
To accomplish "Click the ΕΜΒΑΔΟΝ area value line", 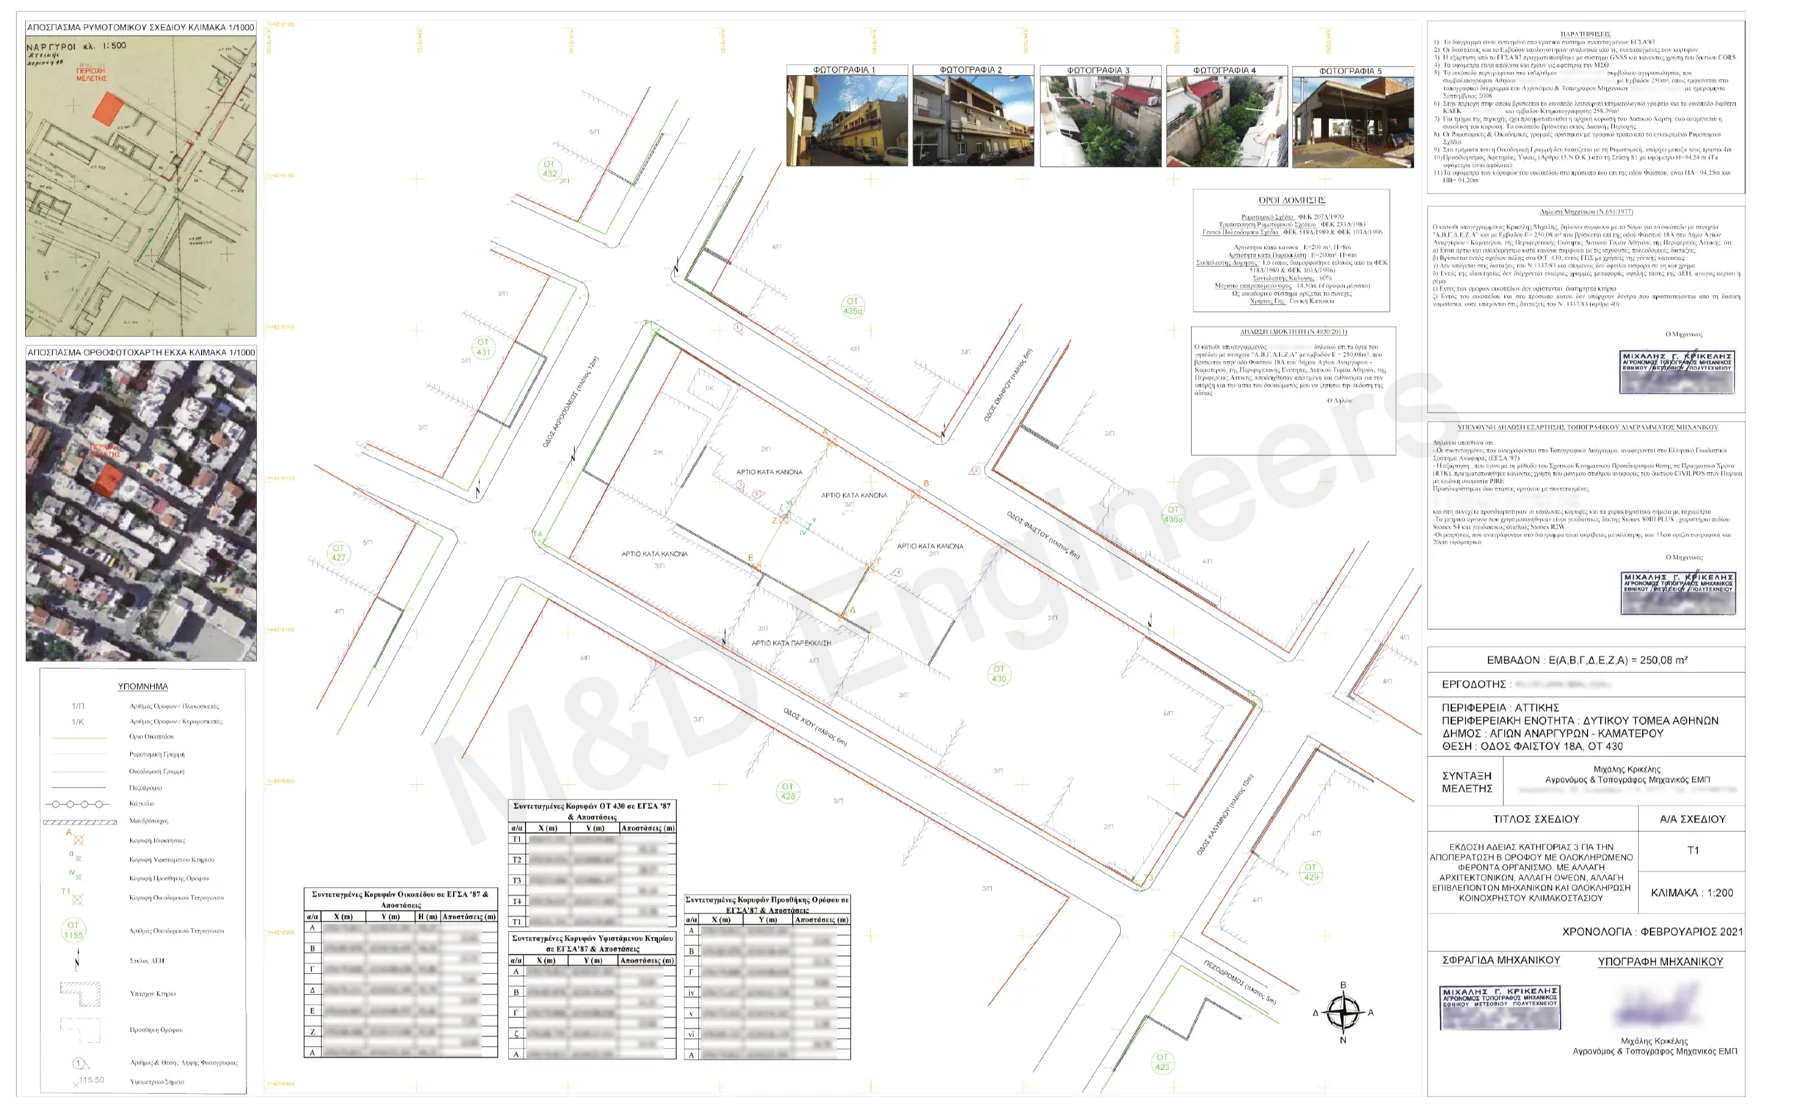I will tap(1586, 660).
